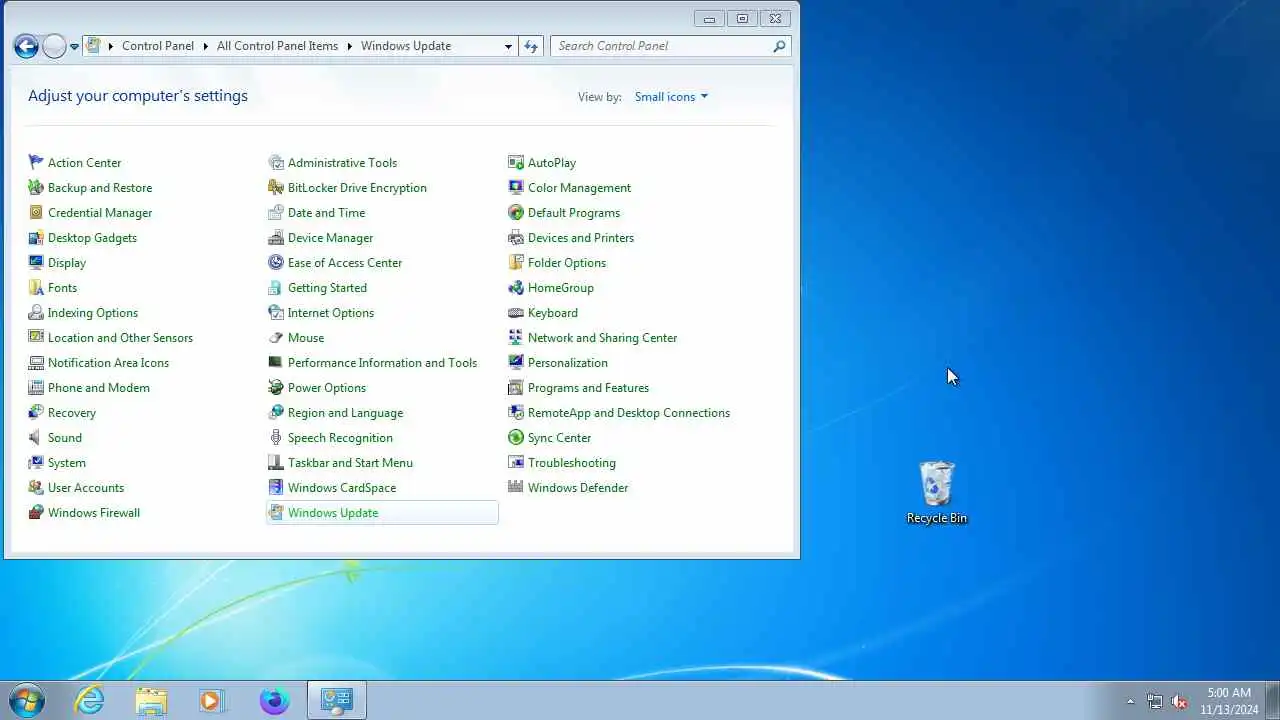Open Performance Information and Tools link
Image resolution: width=1280 pixels, height=720 pixels.
pyautogui.click(x=382, y=362)
